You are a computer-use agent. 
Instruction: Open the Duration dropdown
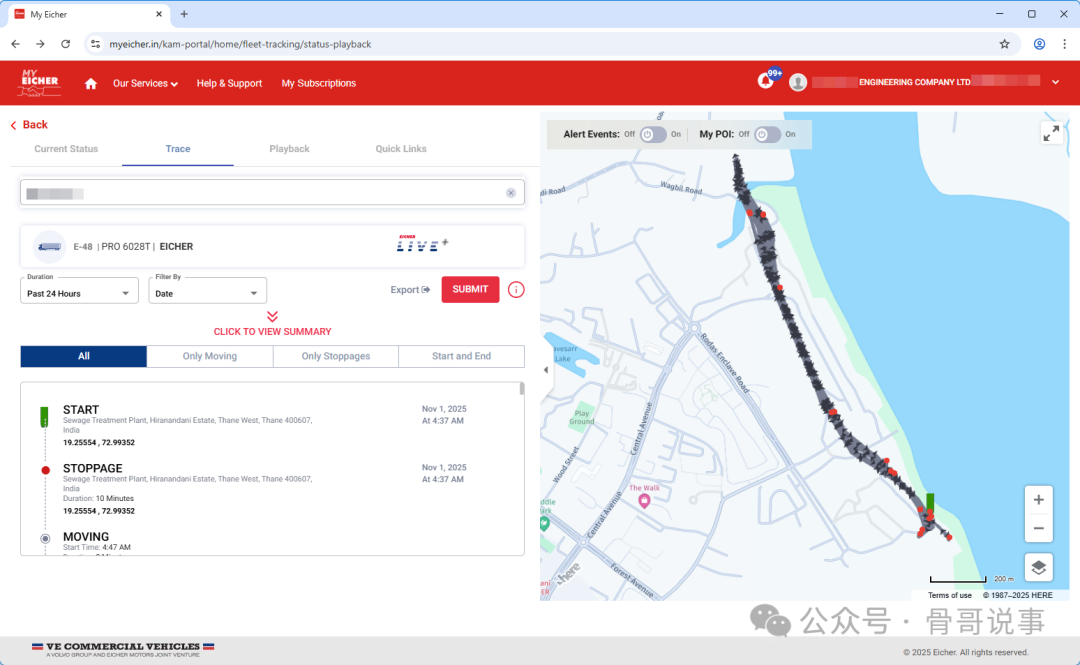(x=79, y=291)
